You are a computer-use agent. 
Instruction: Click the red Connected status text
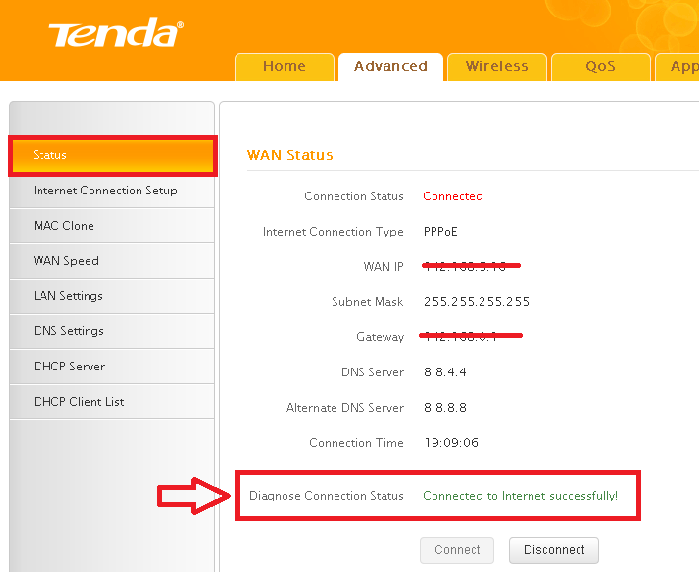[452, 196]
